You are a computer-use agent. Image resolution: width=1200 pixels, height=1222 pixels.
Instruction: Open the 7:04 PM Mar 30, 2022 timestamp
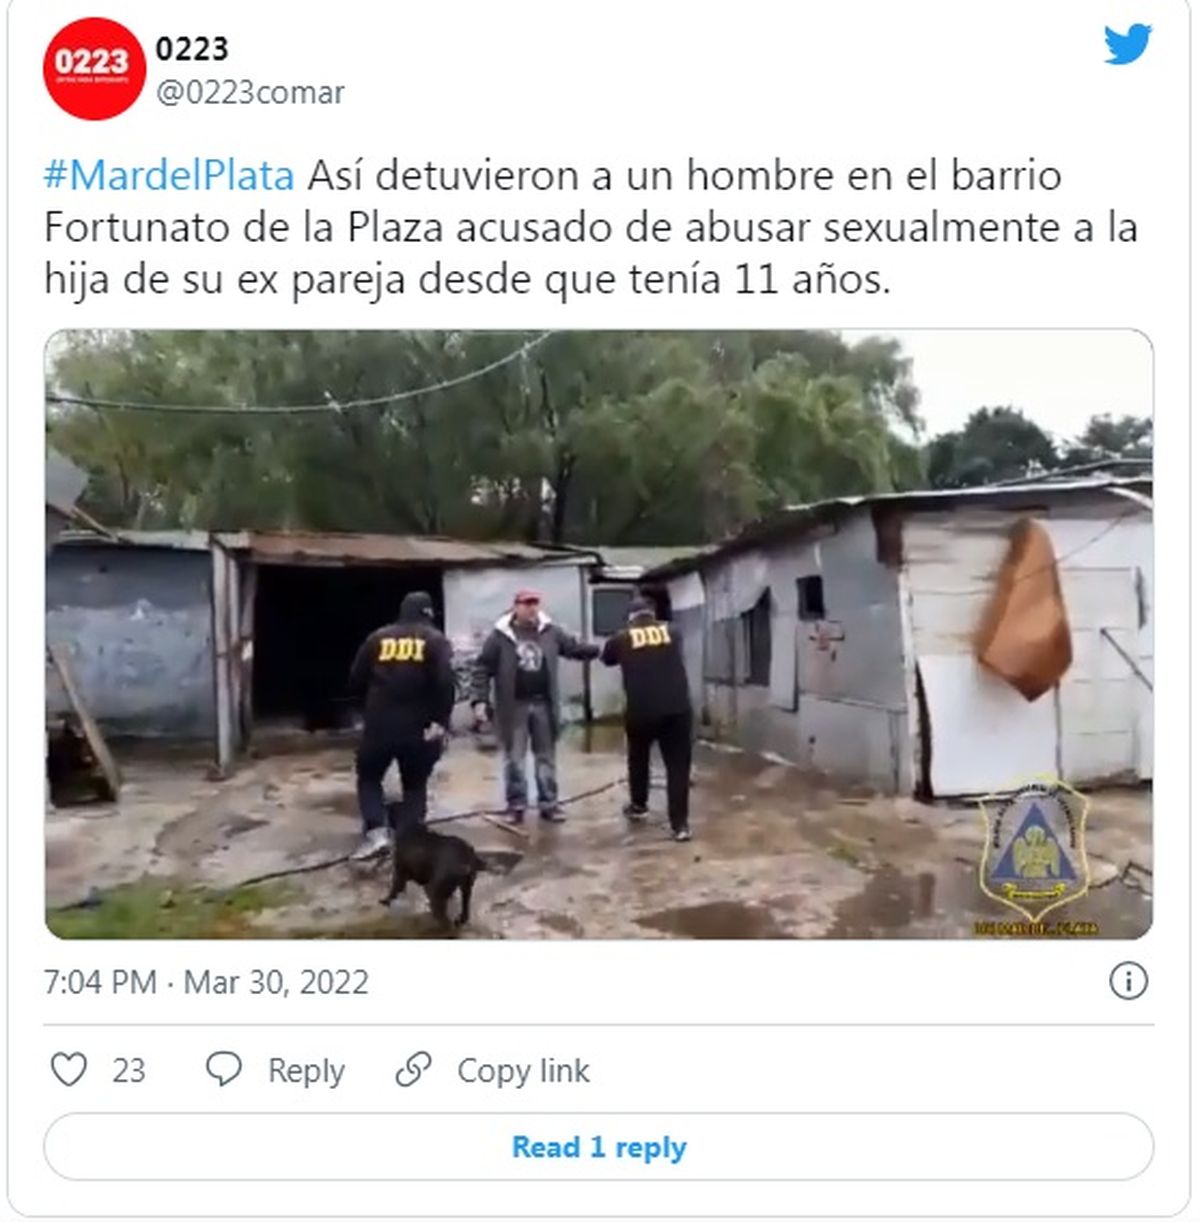(x=206, y=982)
